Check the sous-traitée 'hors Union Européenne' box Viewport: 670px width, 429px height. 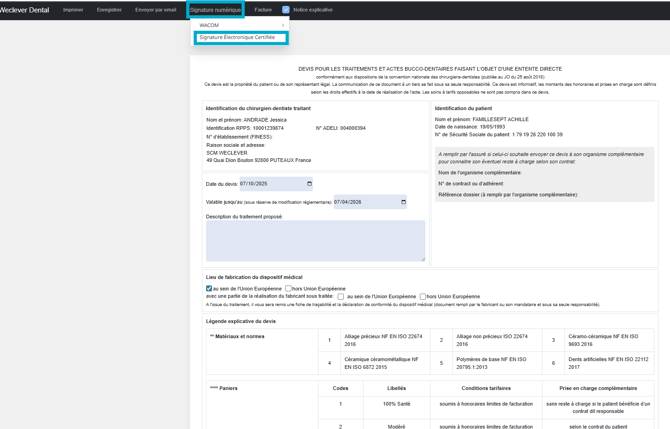(x=423, y=297)
